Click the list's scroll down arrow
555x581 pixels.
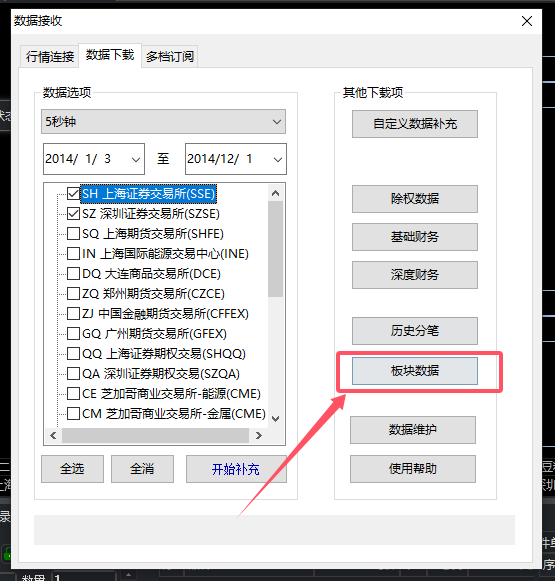[x=275, y=419]
